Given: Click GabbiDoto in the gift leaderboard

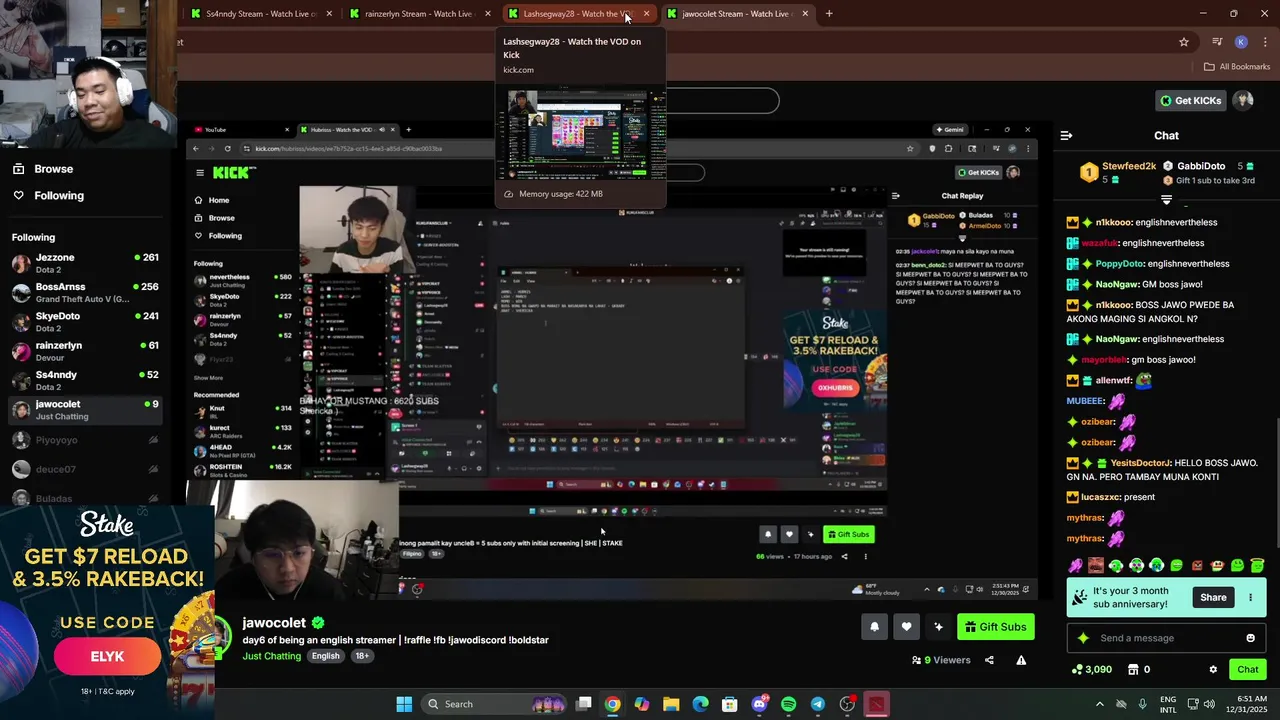Looking at the screenshot, I should point(1201,166).
